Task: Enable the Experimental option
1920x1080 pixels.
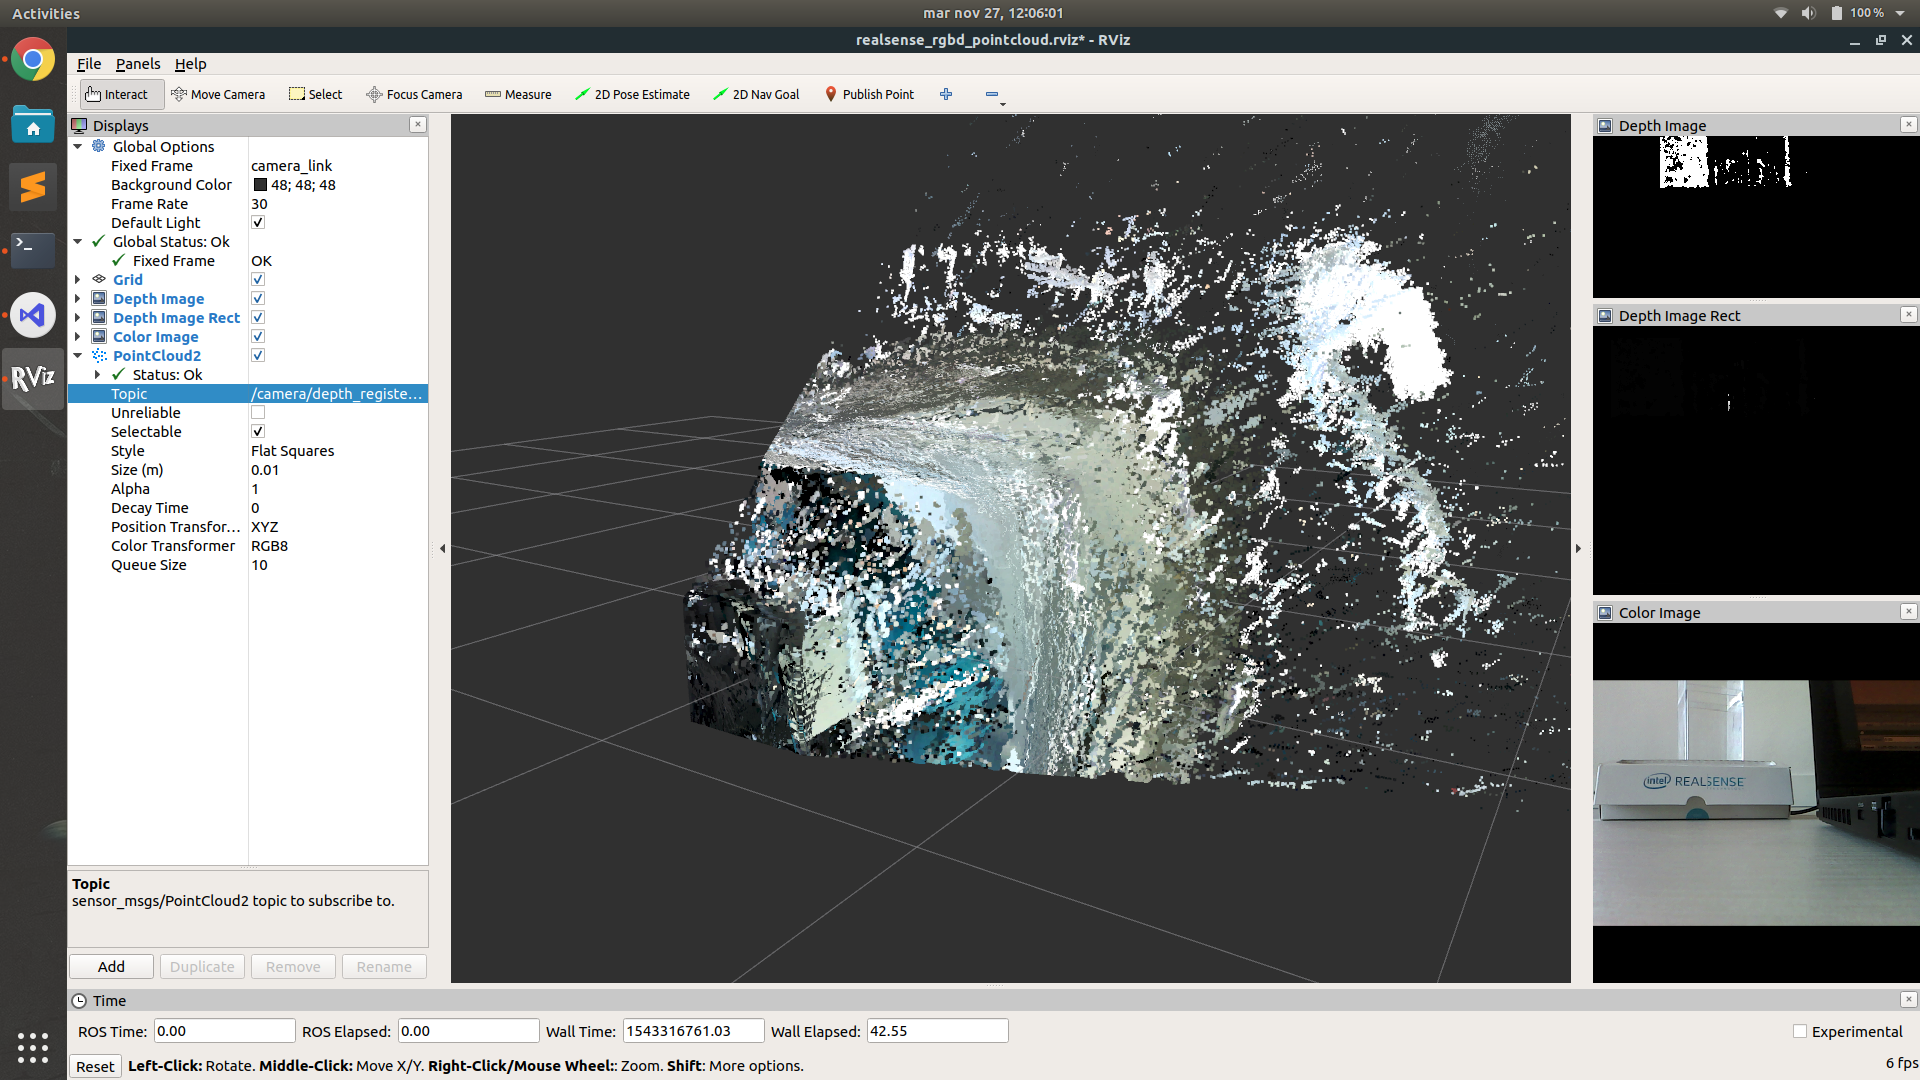Action: click(x=1799, y=1031)
